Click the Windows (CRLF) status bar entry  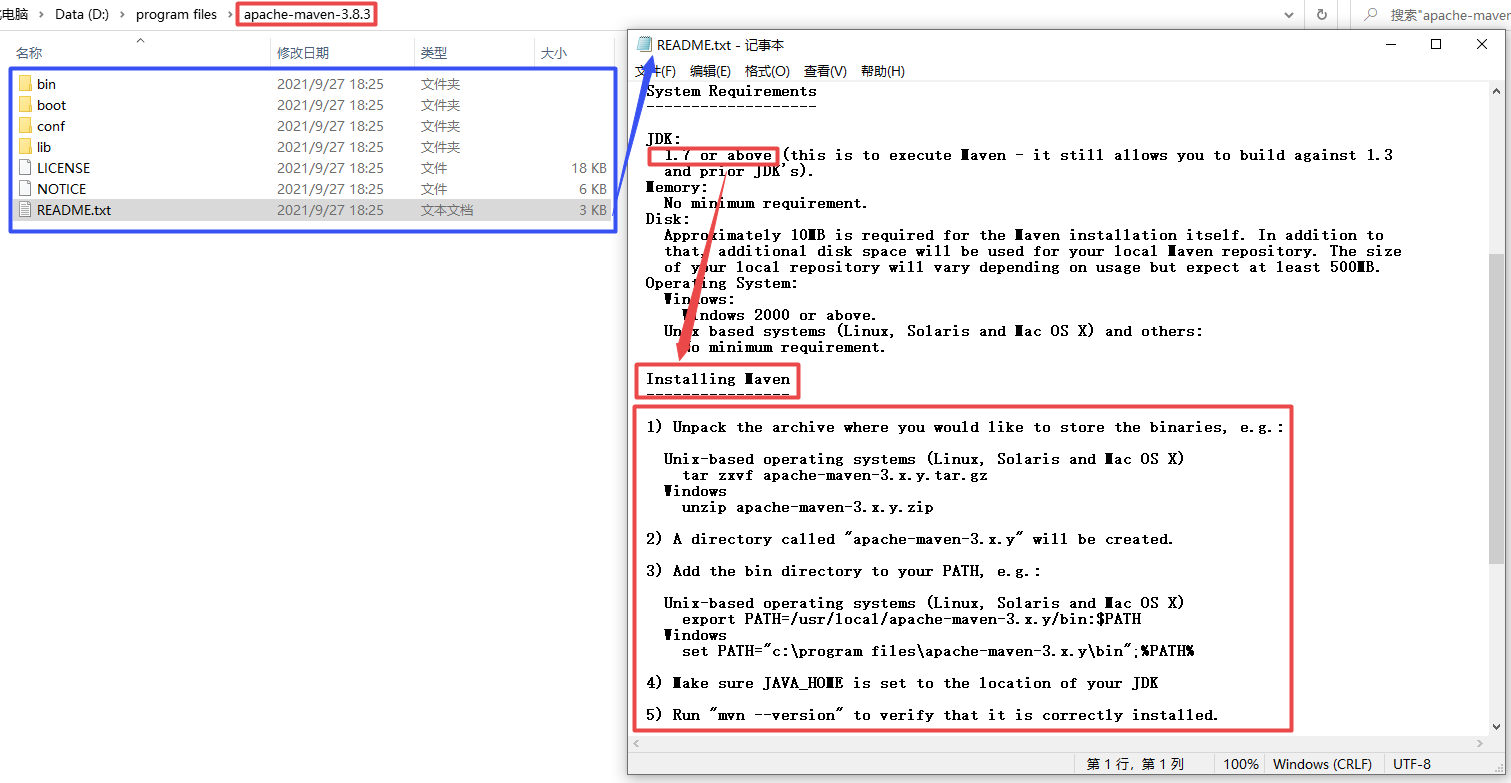(1322, 764)
